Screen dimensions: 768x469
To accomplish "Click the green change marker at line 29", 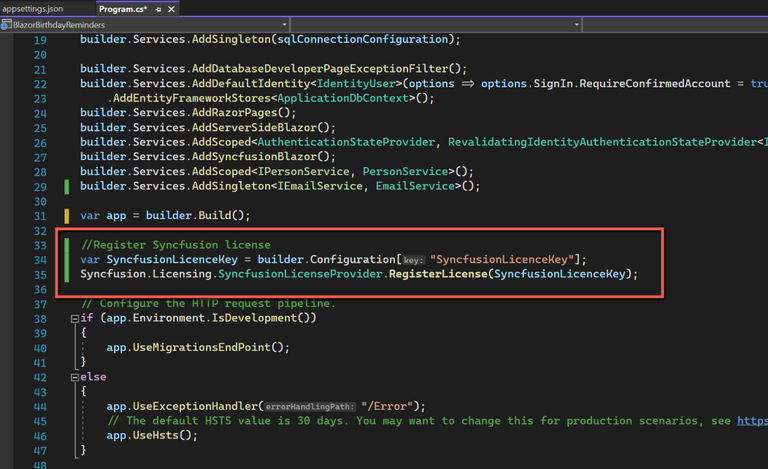I will 66,186.
